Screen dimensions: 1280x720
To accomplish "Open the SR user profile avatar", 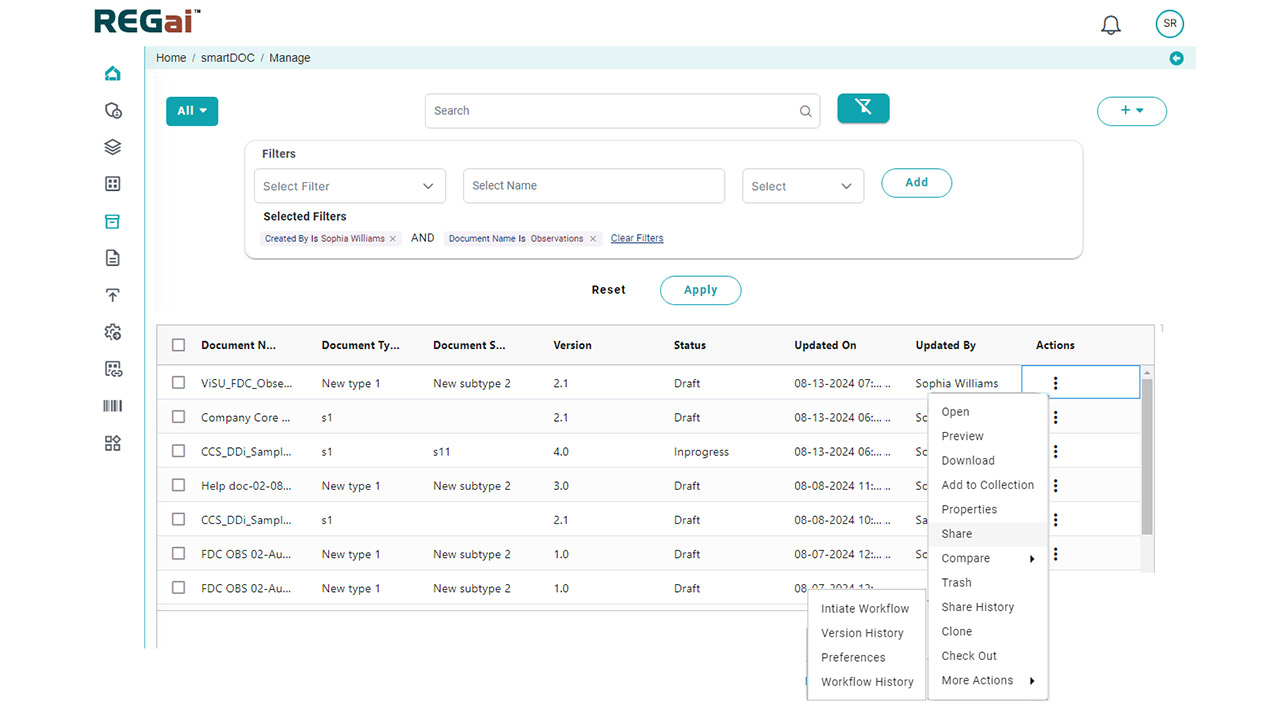I will tap(1169, 24).
